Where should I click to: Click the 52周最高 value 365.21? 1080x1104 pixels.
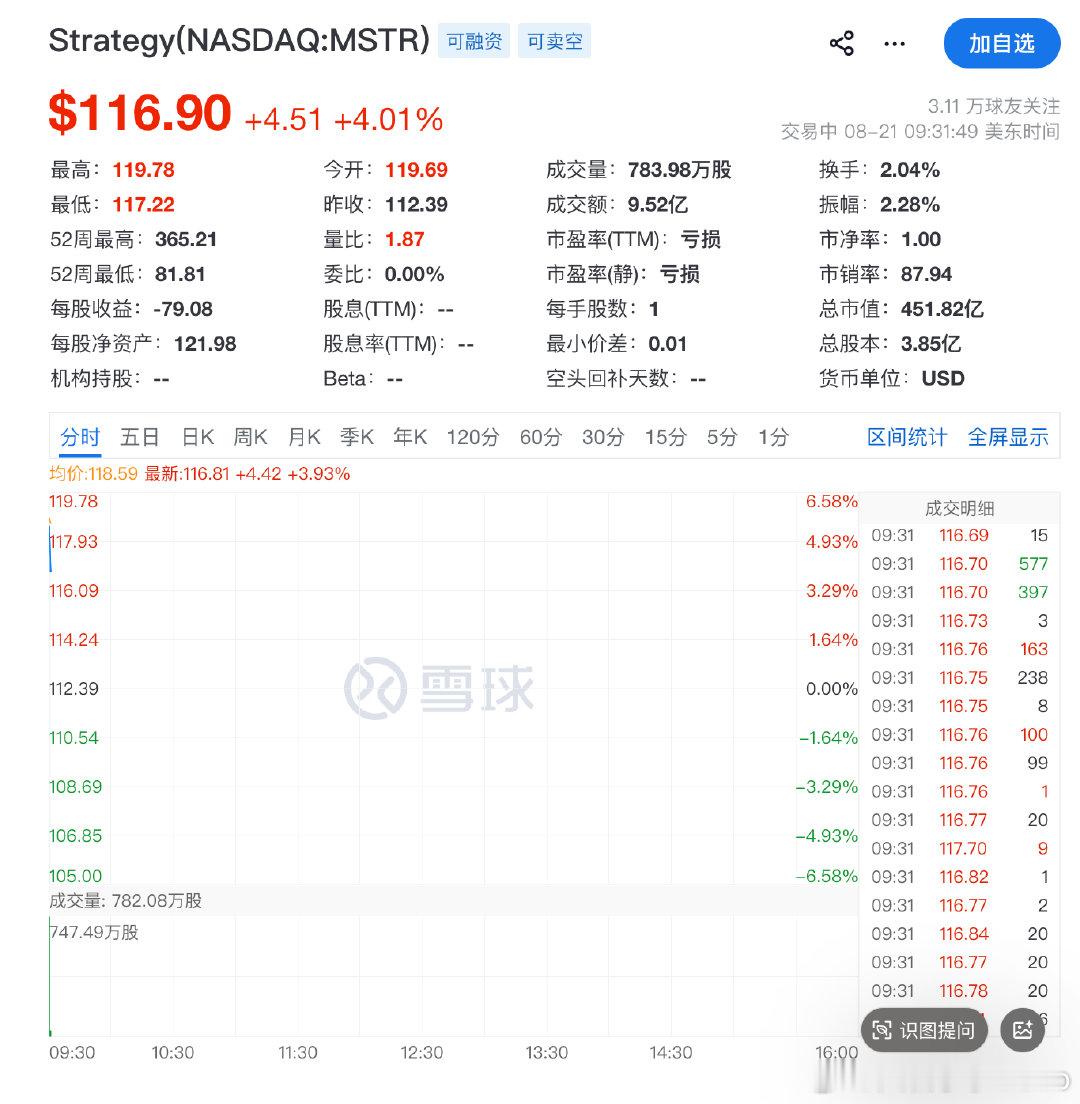[x=186, y=239]
